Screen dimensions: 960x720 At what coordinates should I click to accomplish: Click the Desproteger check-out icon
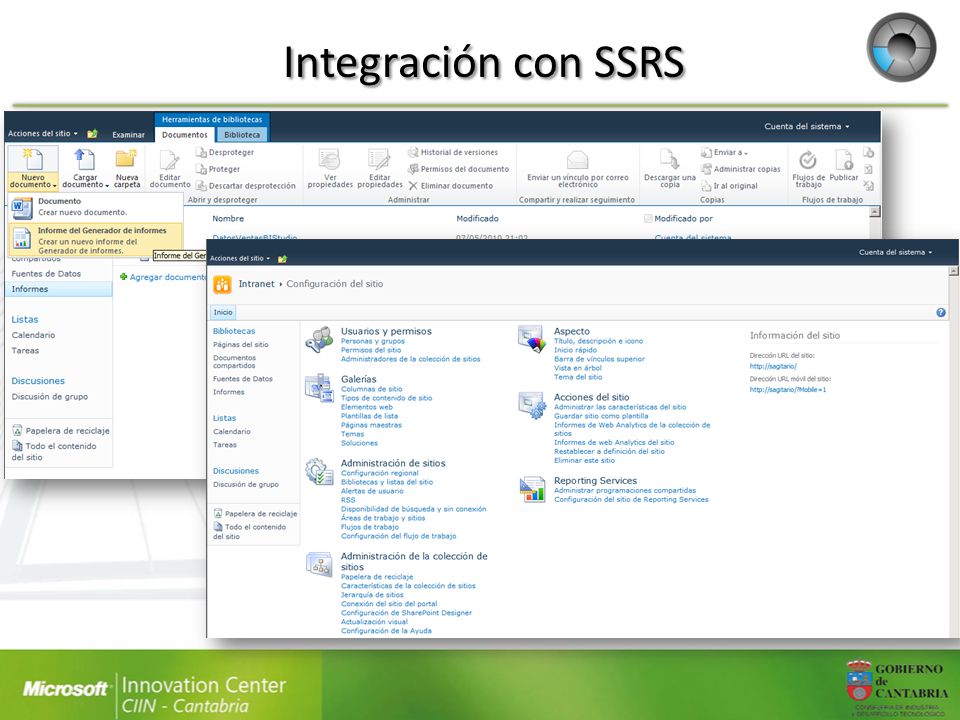[201, 152]
